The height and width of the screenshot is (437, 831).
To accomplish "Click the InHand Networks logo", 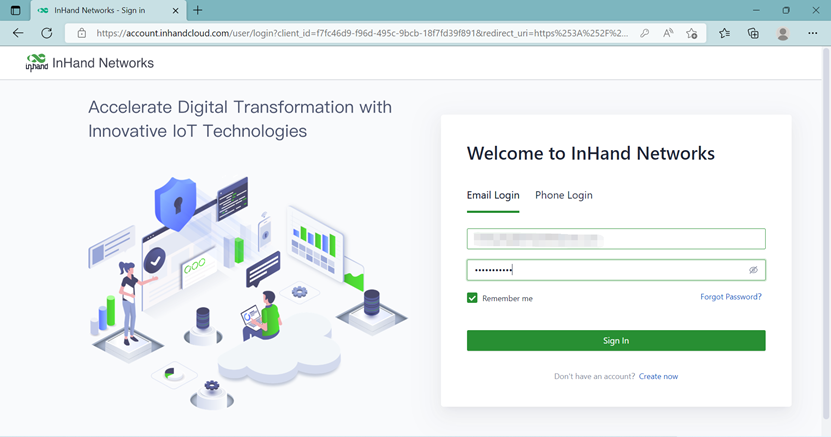I will coord(90,63).
